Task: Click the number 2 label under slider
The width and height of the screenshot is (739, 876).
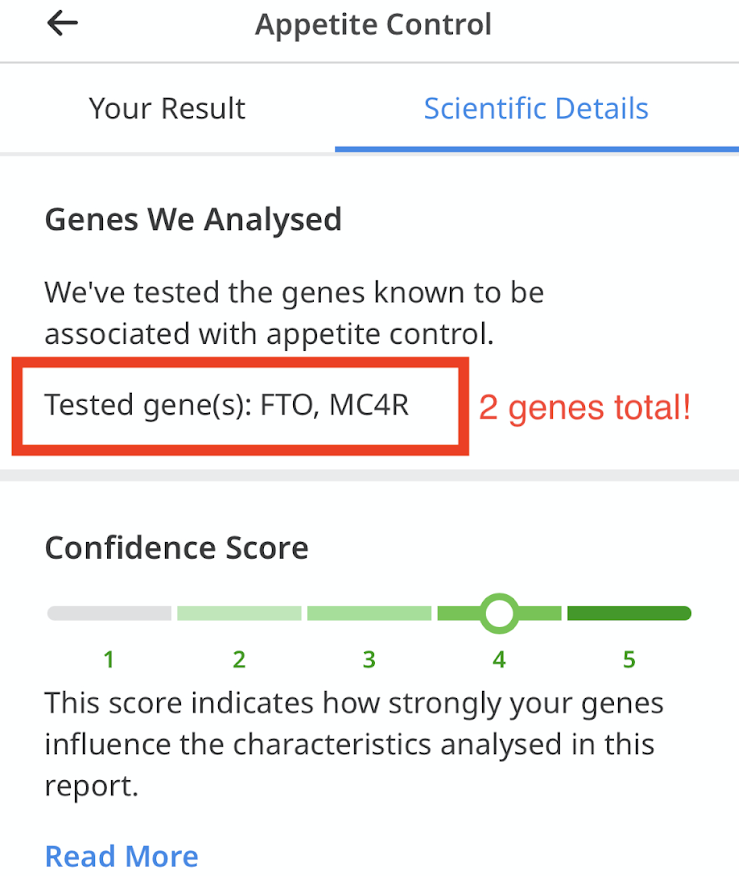Action: pyautogui.click(x=239, y=660)
